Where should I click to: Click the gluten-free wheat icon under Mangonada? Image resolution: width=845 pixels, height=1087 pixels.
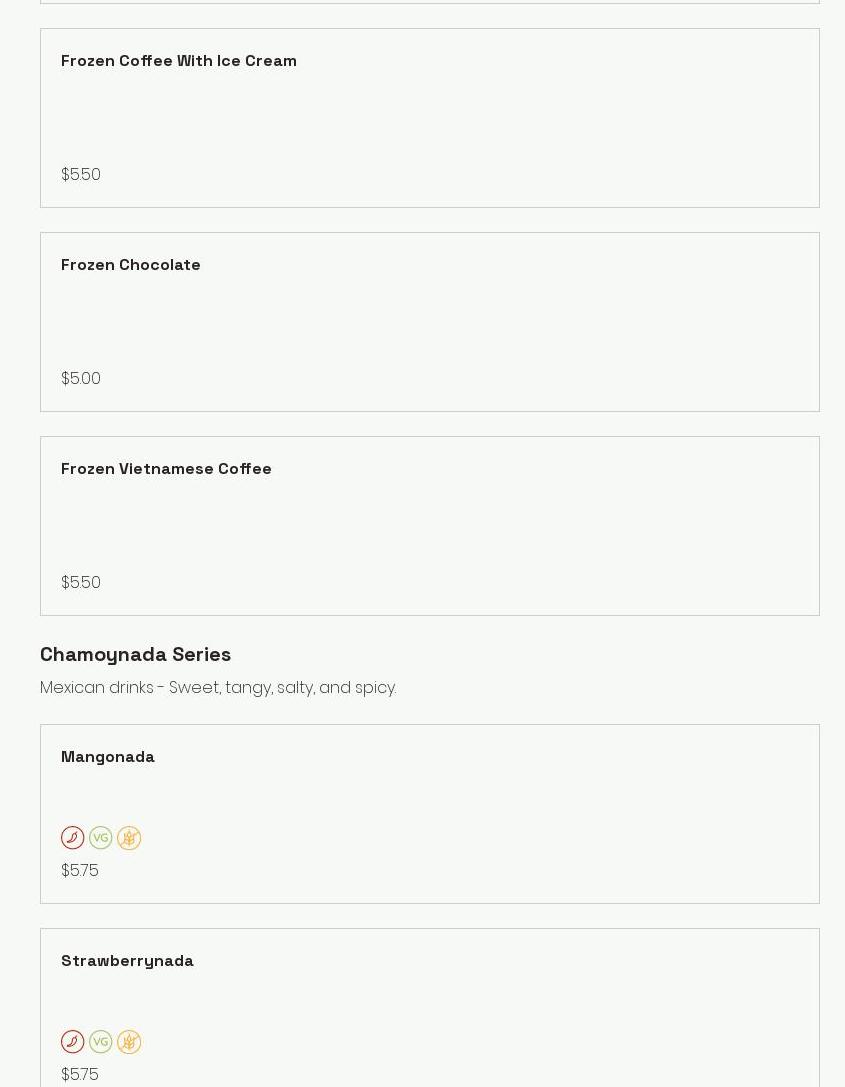coord(129,838)
